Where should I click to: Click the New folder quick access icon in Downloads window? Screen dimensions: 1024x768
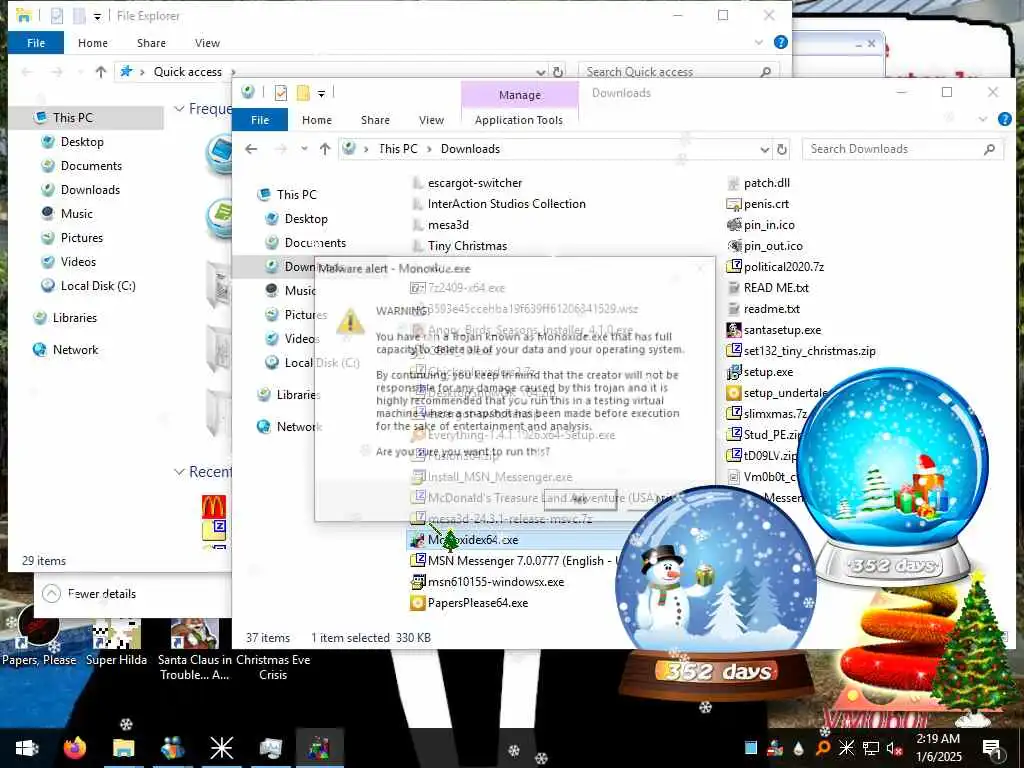click(x=303, y=93)
